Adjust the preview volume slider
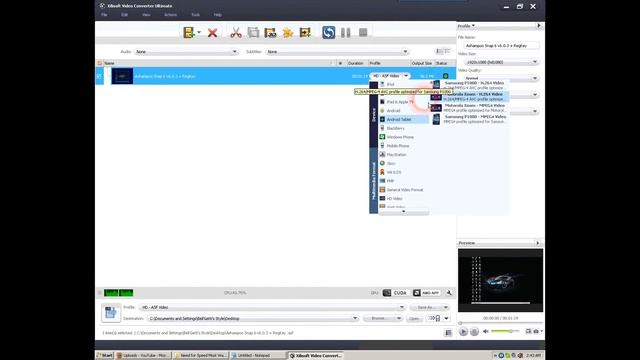This screenshot has height=360, width=640. click(x=505, y=331)
